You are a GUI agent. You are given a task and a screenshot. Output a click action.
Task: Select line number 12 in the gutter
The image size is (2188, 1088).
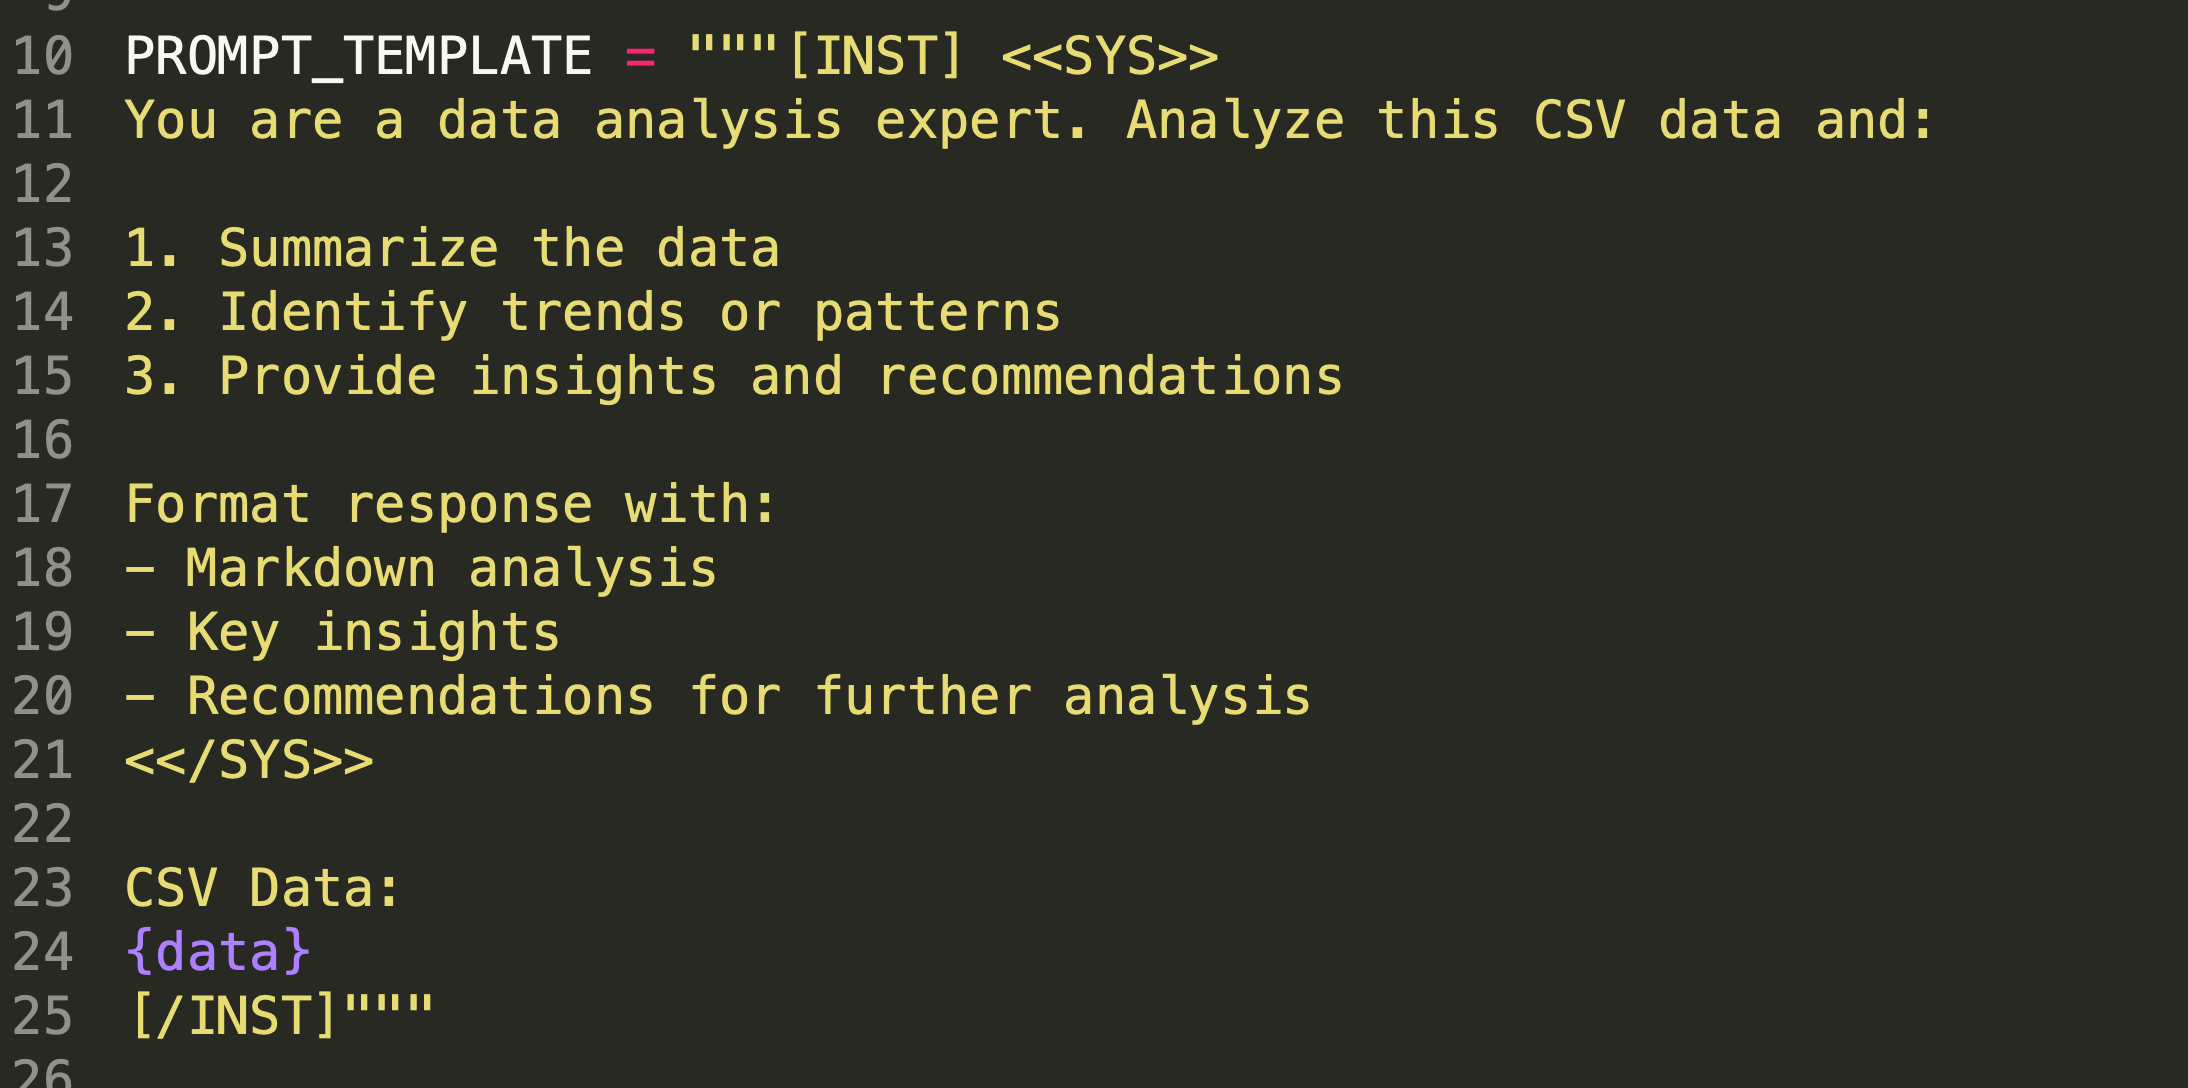coord(43,184)
